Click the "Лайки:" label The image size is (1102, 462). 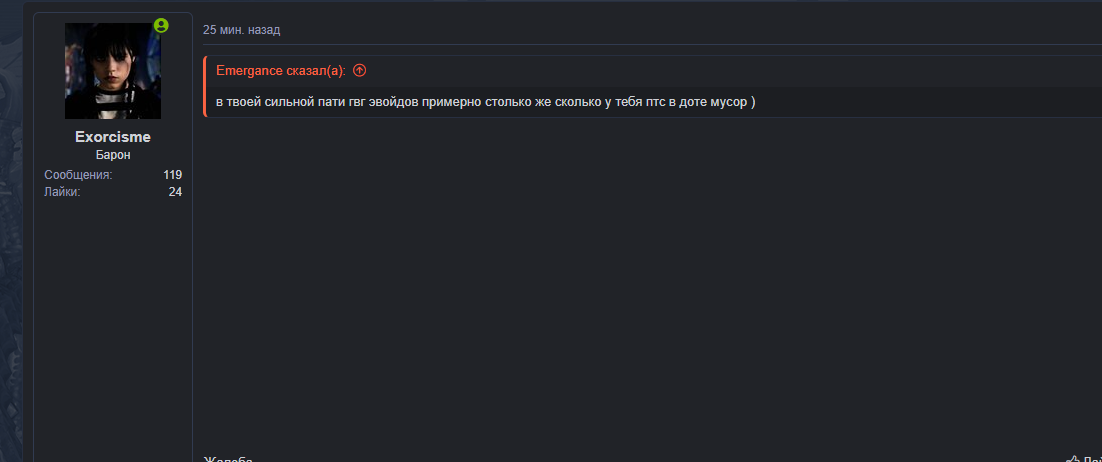click(62, 192)
